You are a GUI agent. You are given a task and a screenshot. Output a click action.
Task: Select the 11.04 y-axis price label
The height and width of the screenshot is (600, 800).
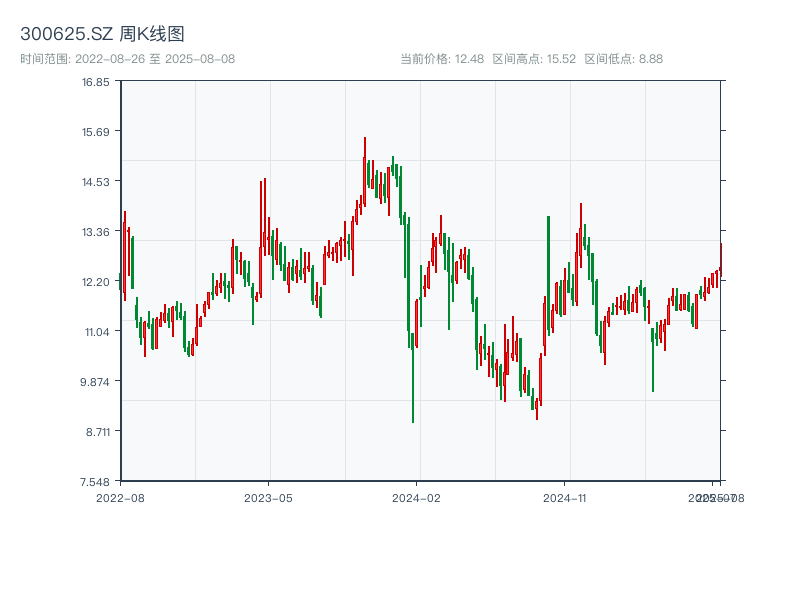[x=96, y=332]
